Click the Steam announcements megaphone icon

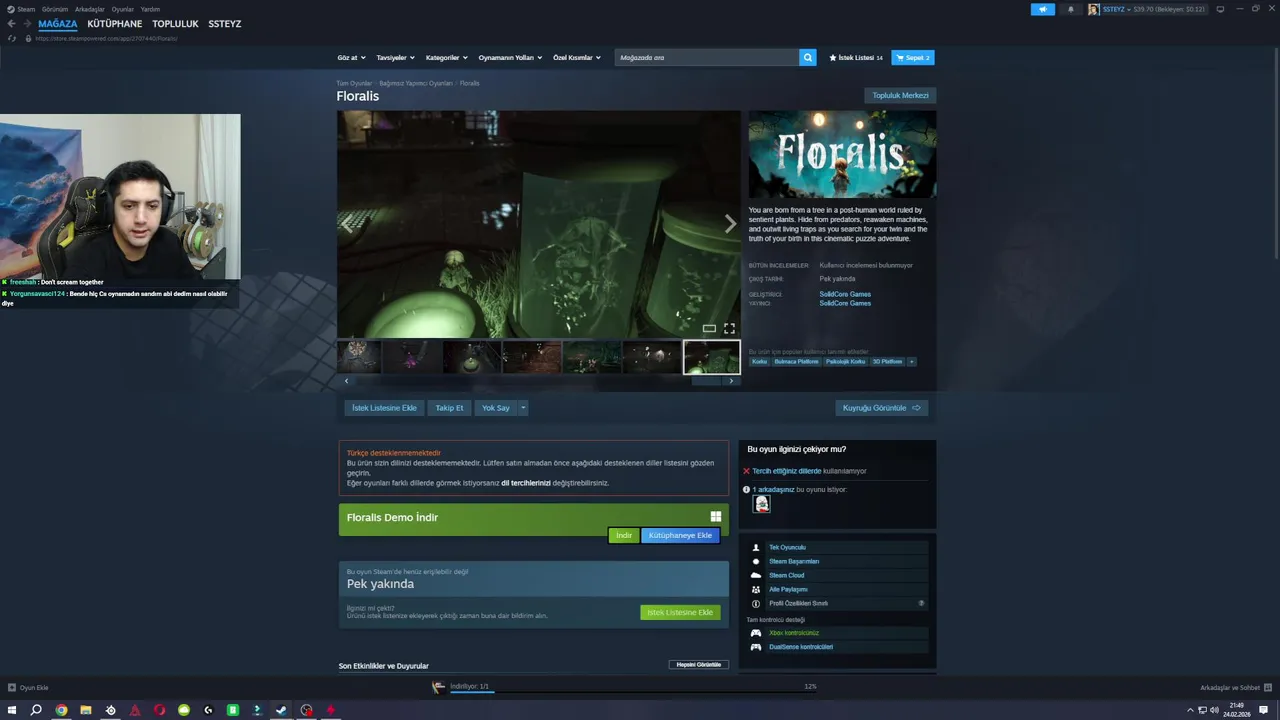[1042, 9]
